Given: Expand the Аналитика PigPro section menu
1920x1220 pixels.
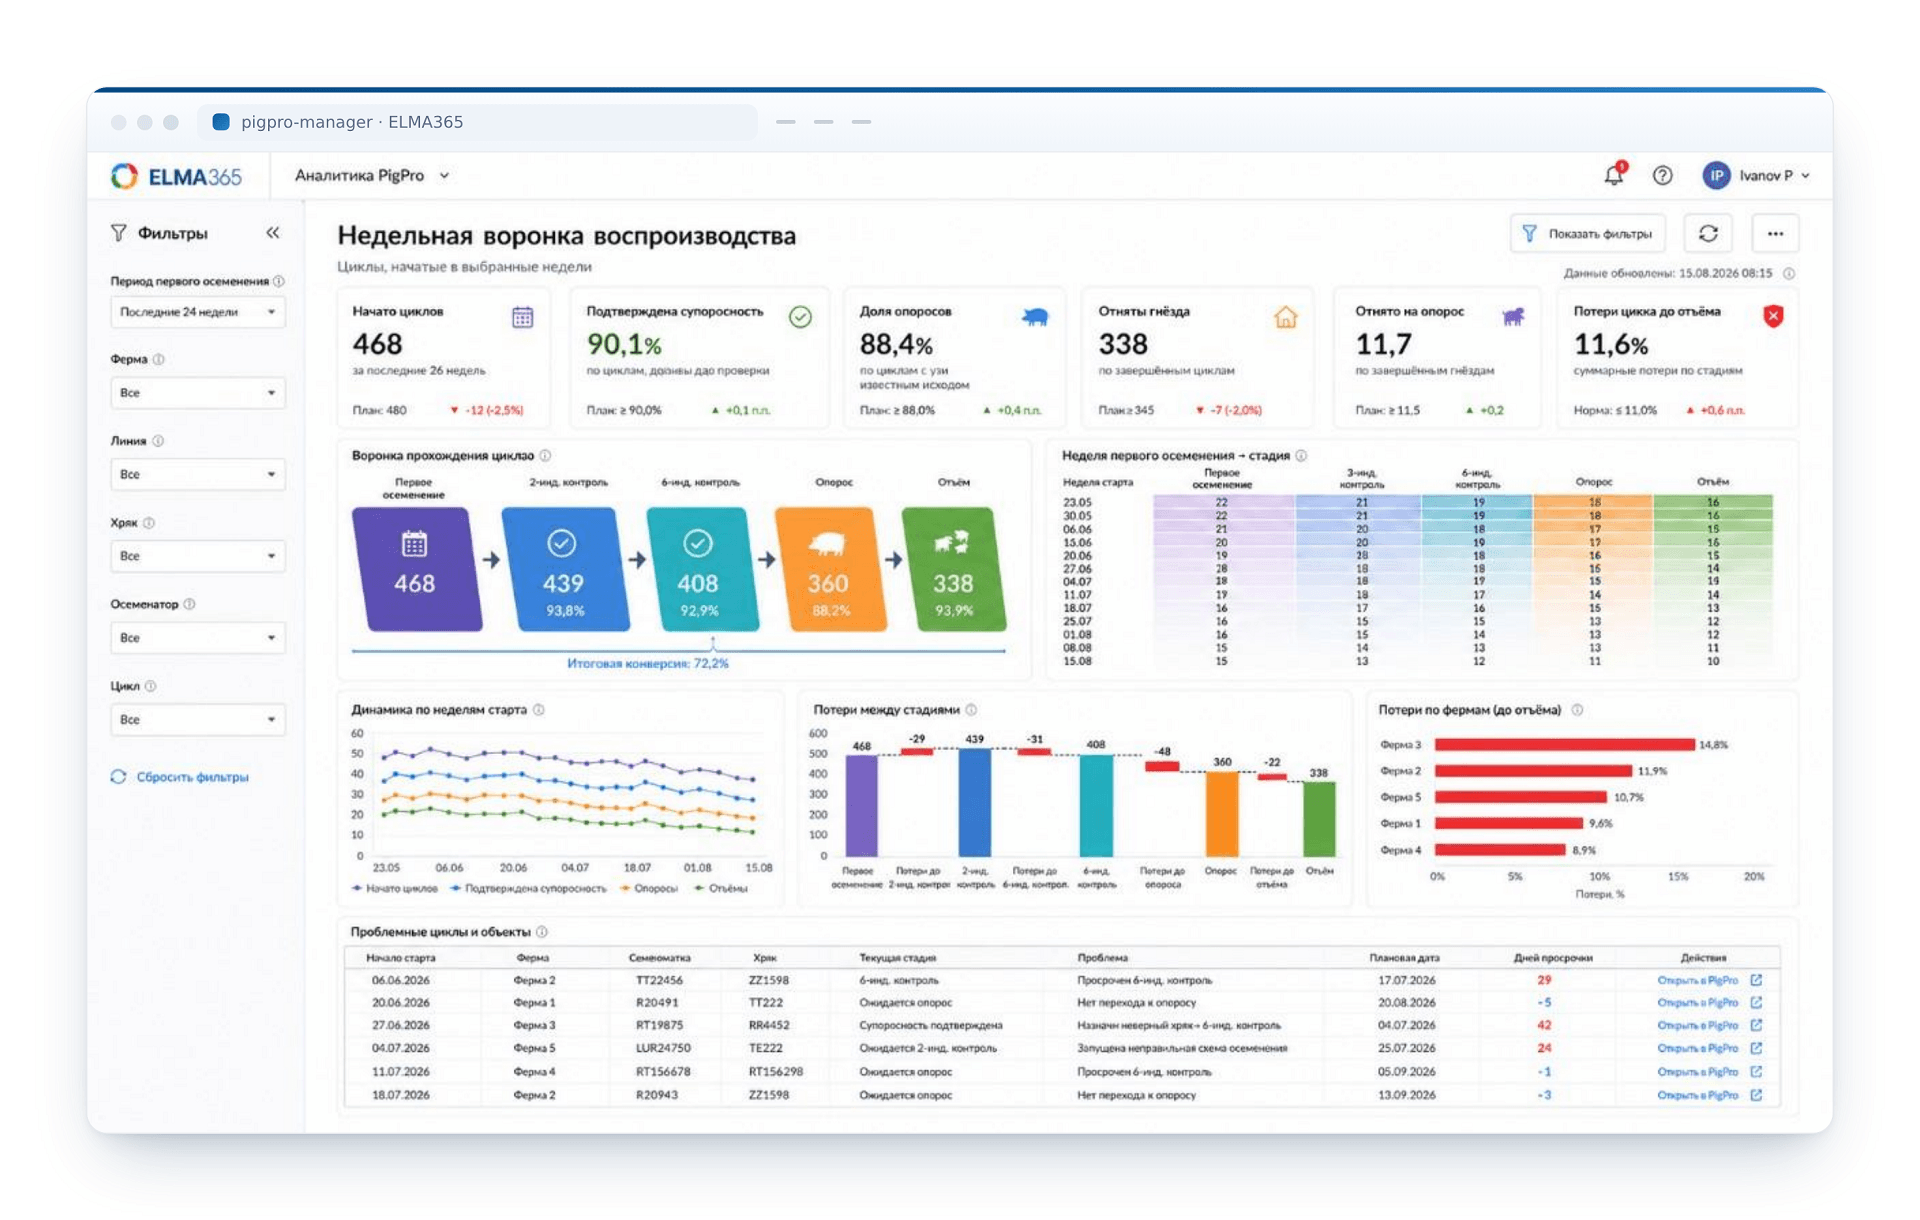Looking at the screenshot, I should [371, 175].
